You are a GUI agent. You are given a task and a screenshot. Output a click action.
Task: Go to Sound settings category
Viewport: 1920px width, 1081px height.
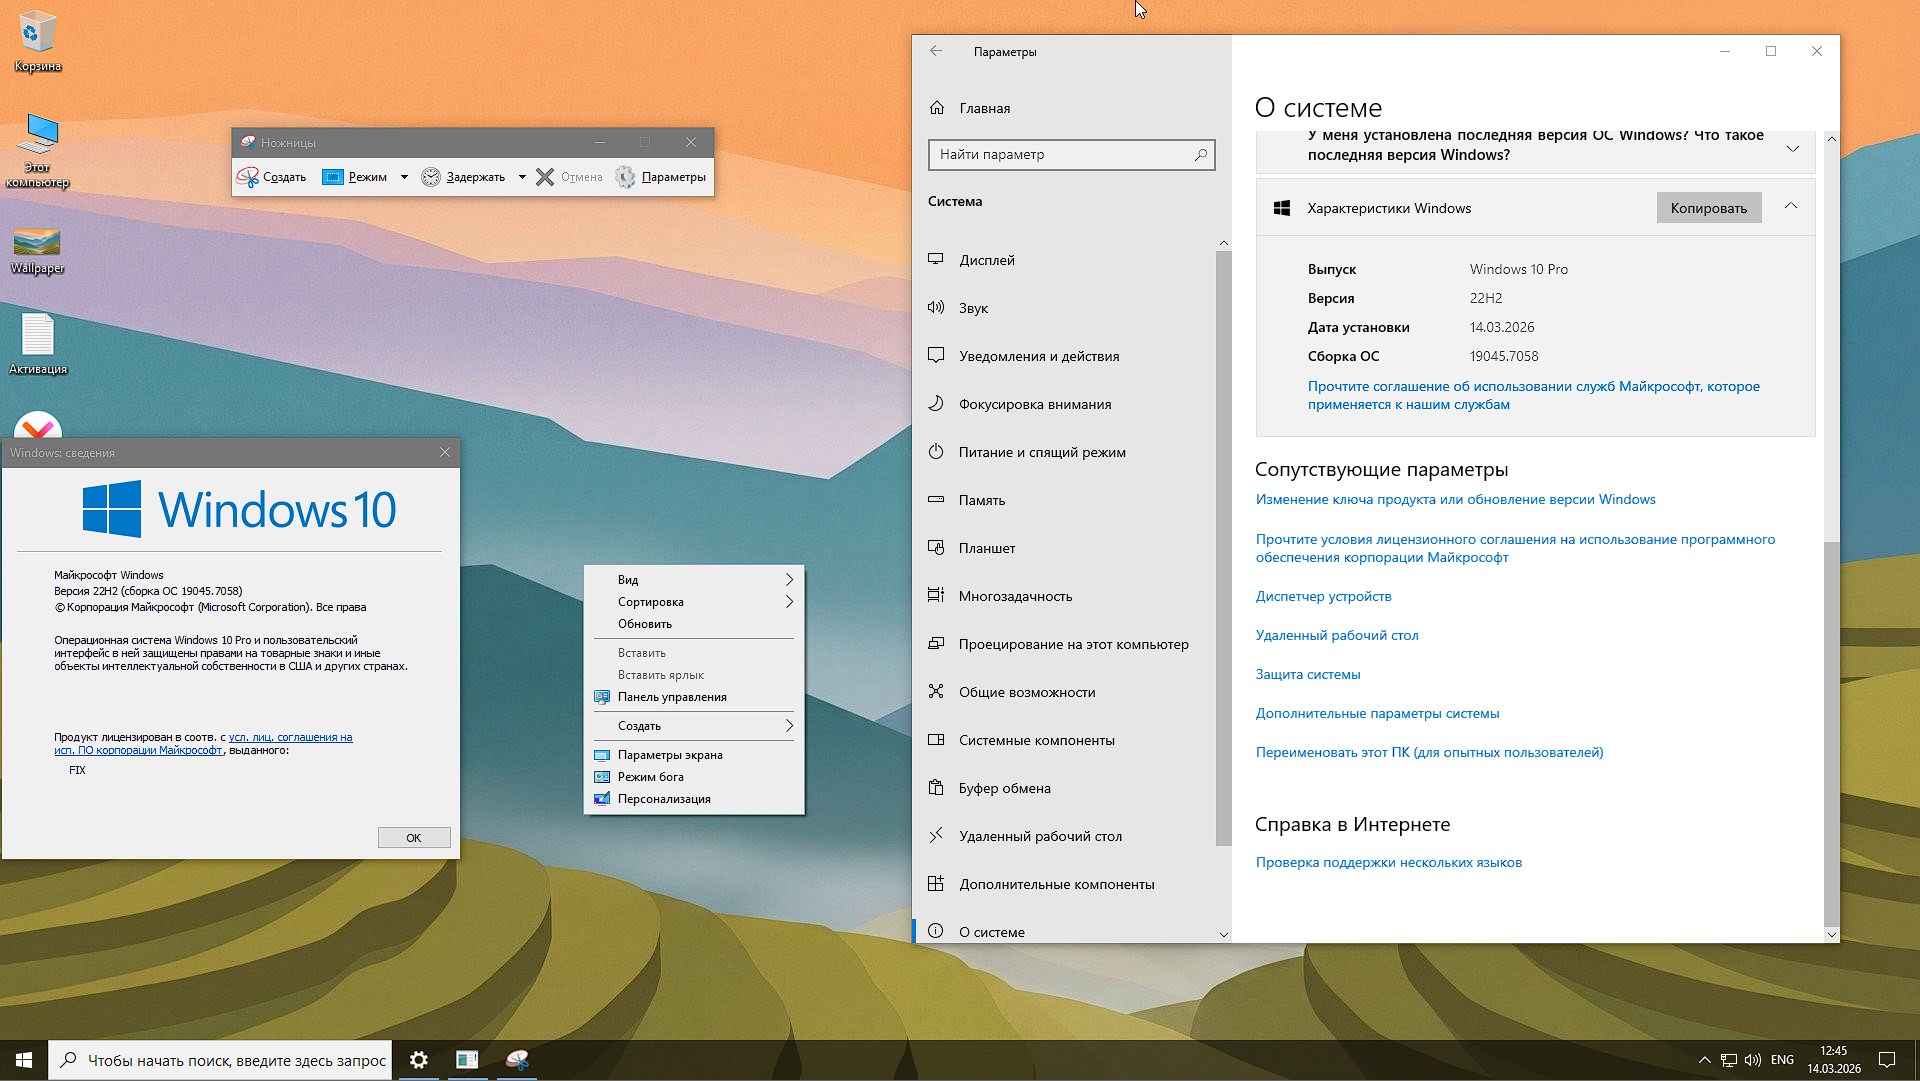pyautogui.click(x=973, y=308)
